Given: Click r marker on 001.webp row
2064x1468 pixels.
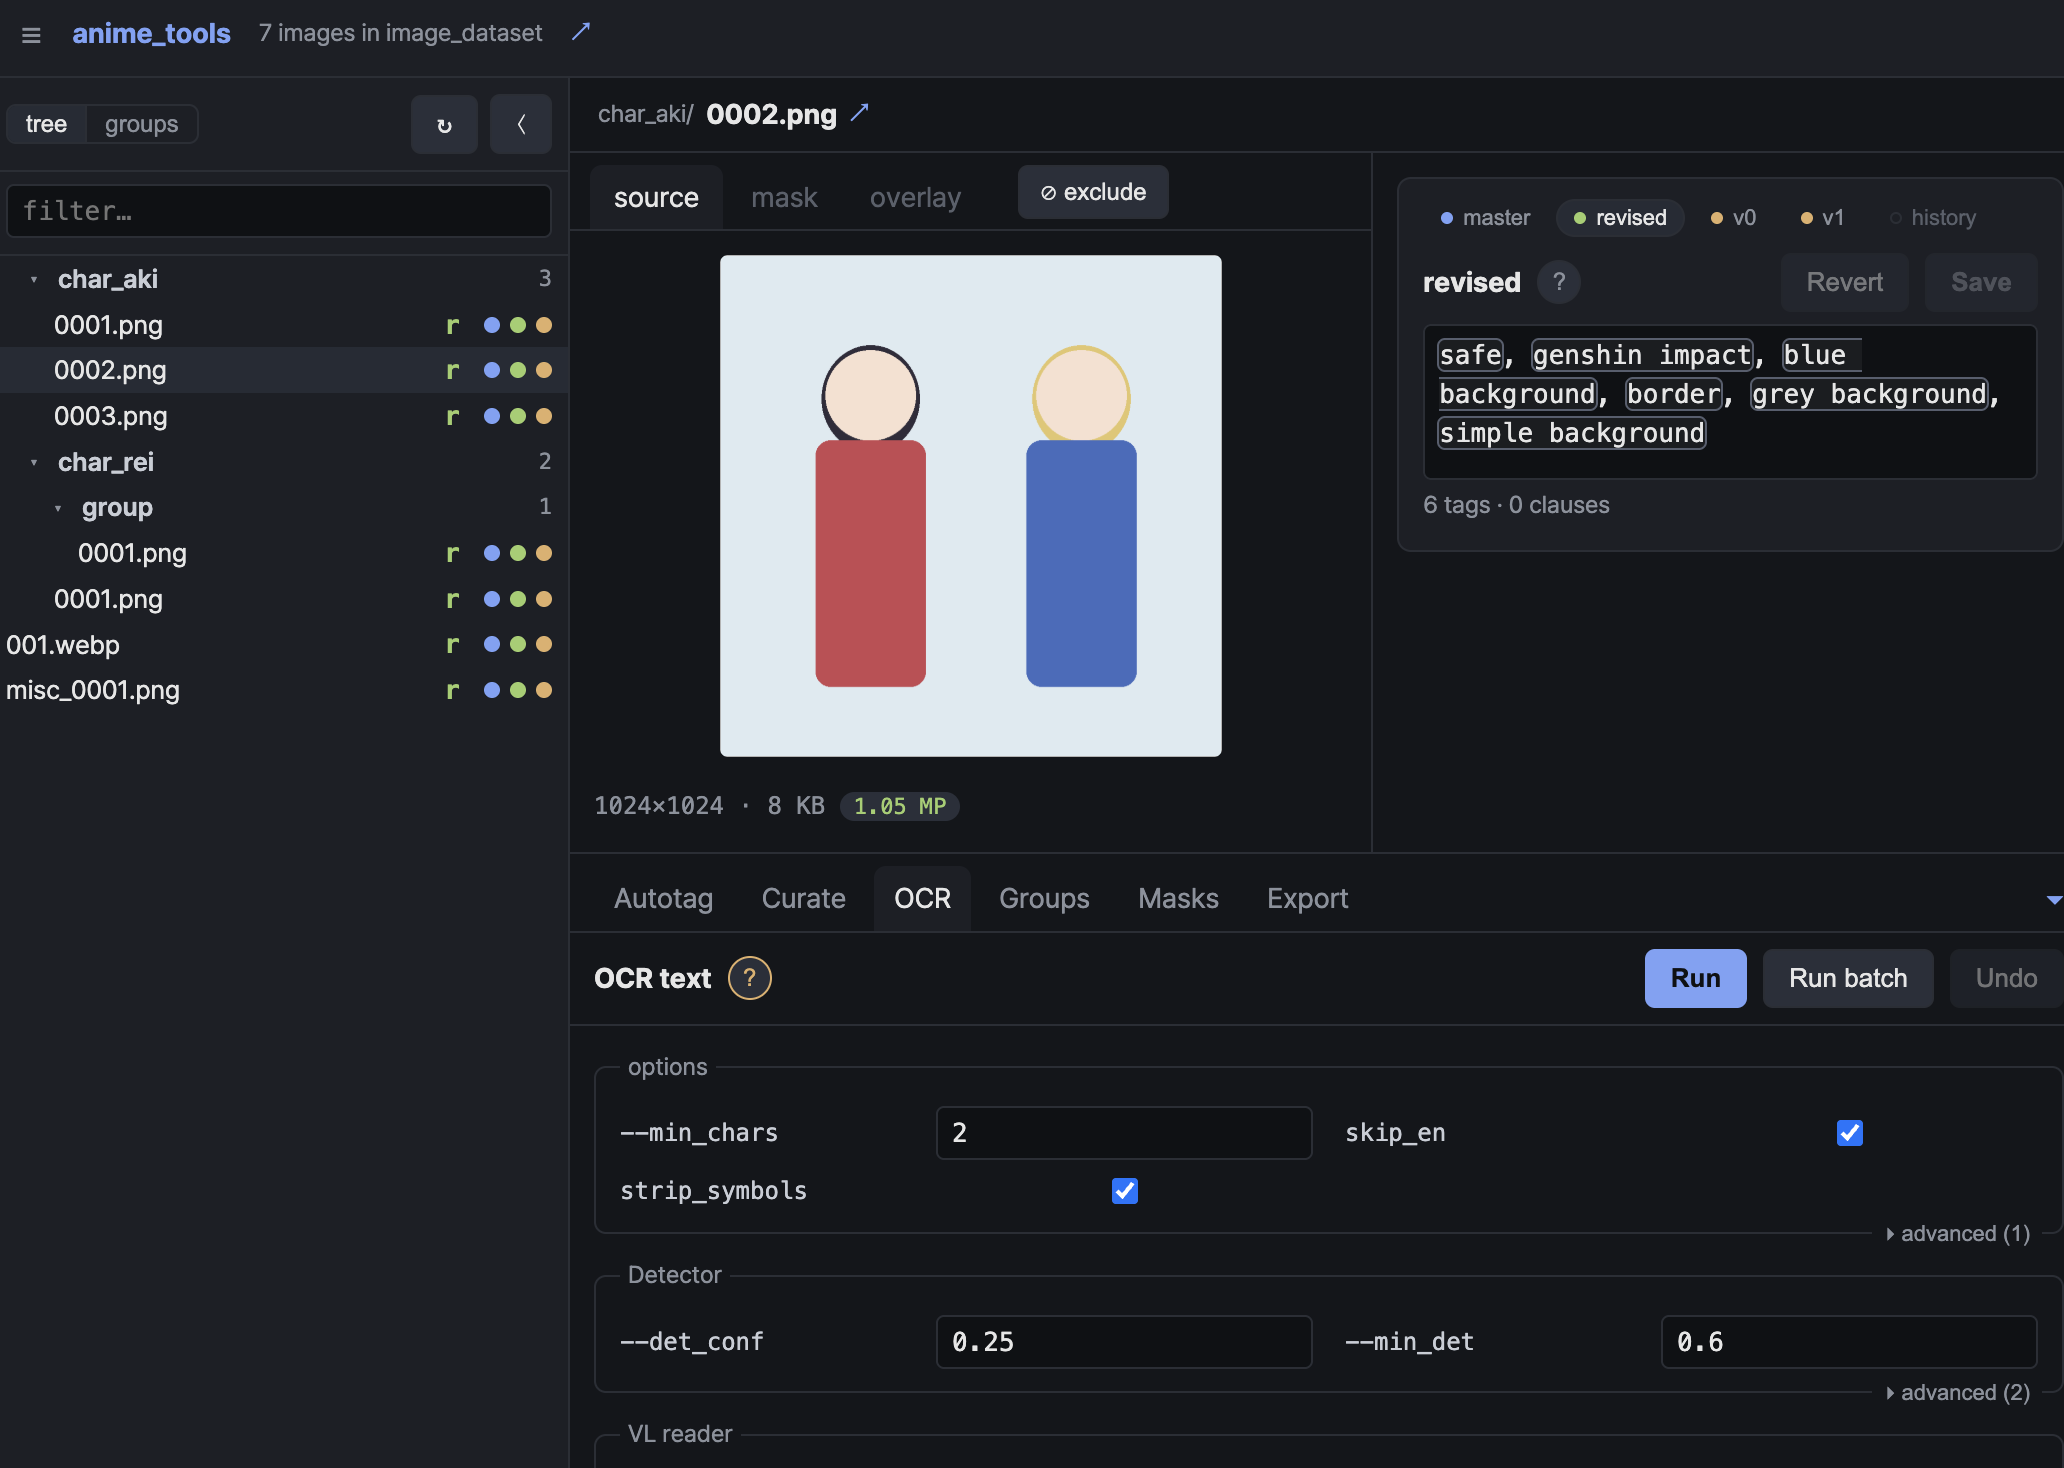Looking at the screenshot, I should coord(453,644).
